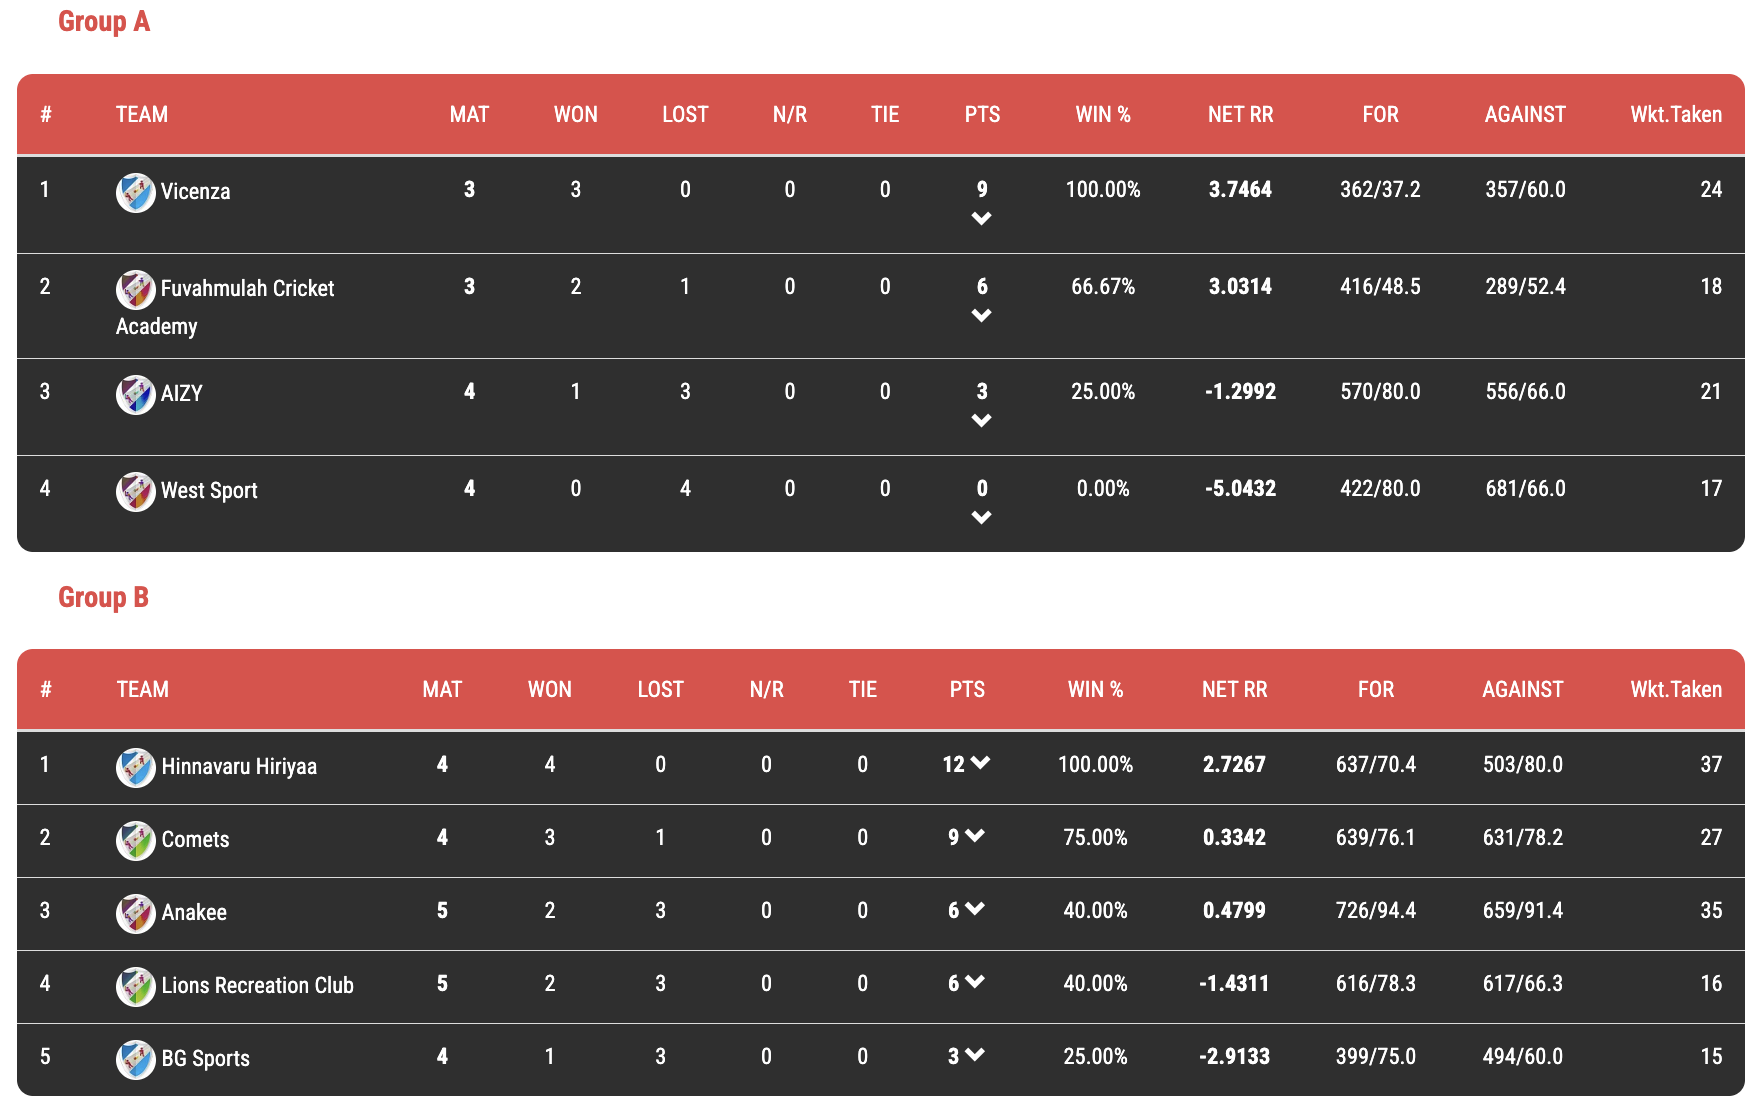
Task: Expand Comets points details chevron
Action: [975, 836]
